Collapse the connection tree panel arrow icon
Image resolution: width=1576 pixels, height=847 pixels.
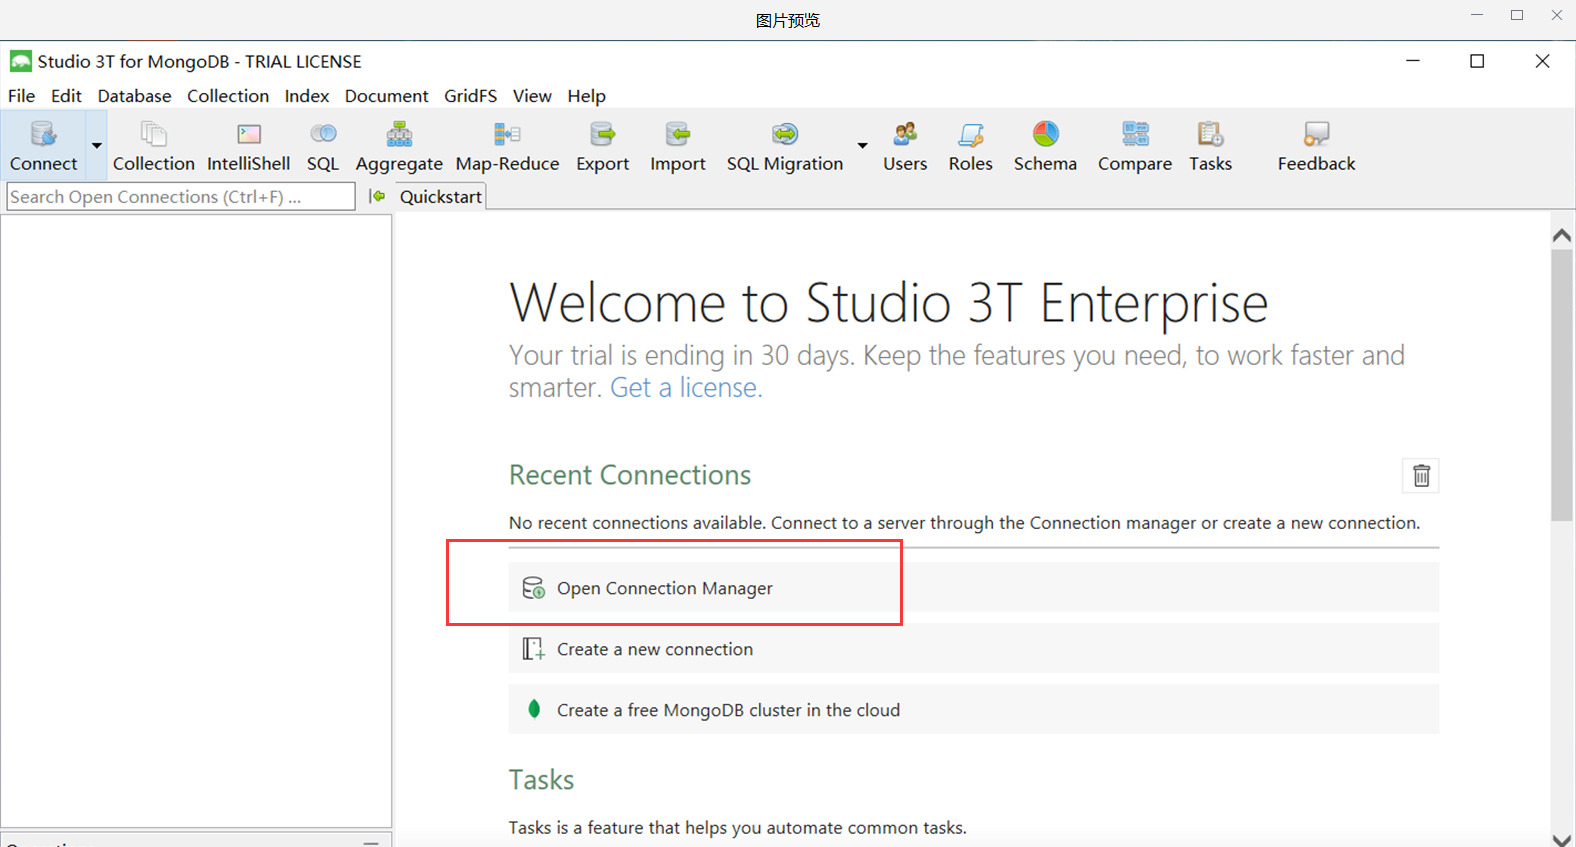click(x=377, y=197)
